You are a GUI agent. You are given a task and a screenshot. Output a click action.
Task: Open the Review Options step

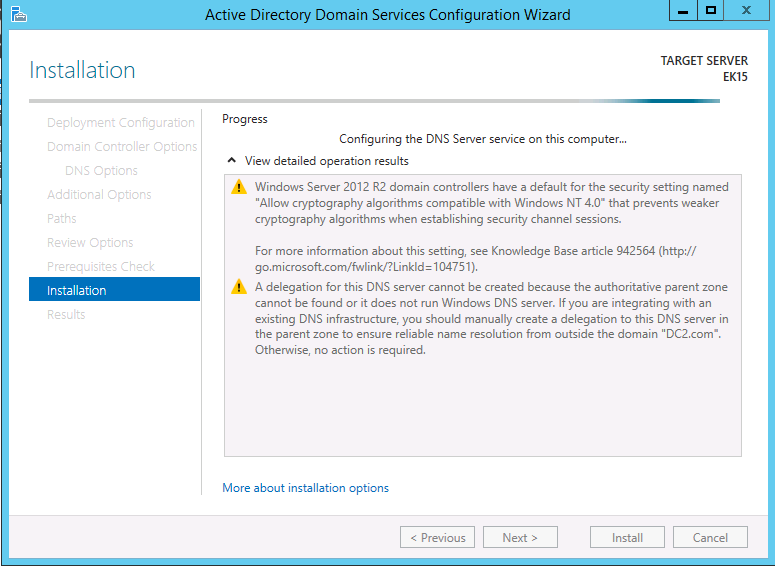[90, 242]
